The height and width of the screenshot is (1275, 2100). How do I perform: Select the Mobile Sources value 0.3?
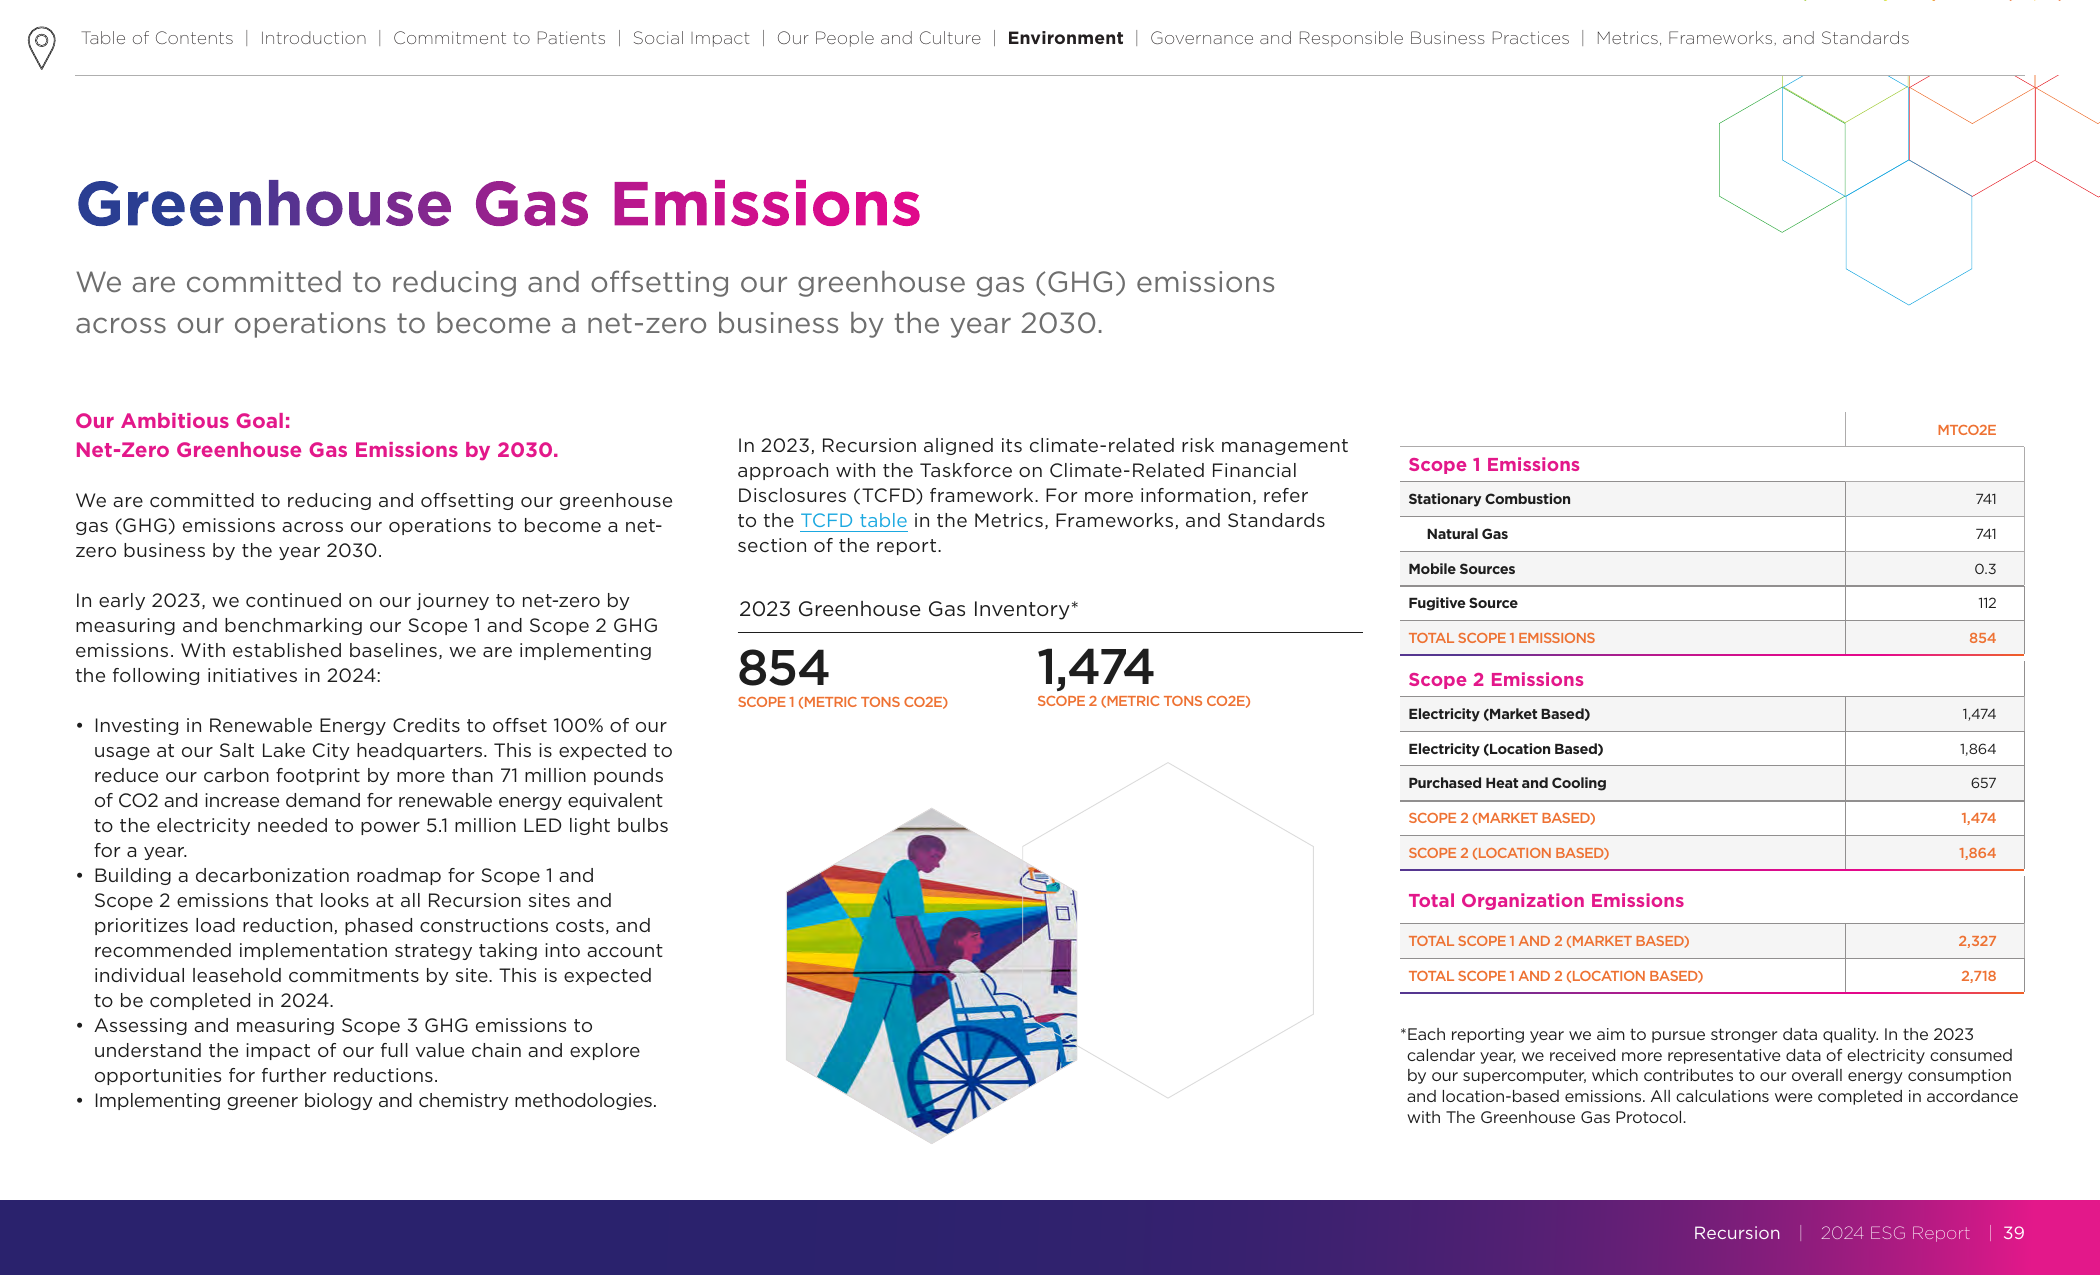point(1985,569)
